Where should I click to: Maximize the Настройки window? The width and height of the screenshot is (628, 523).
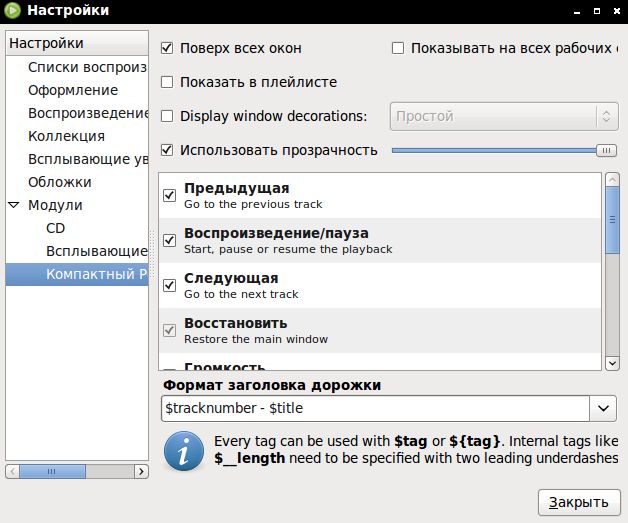coord(597,11)
